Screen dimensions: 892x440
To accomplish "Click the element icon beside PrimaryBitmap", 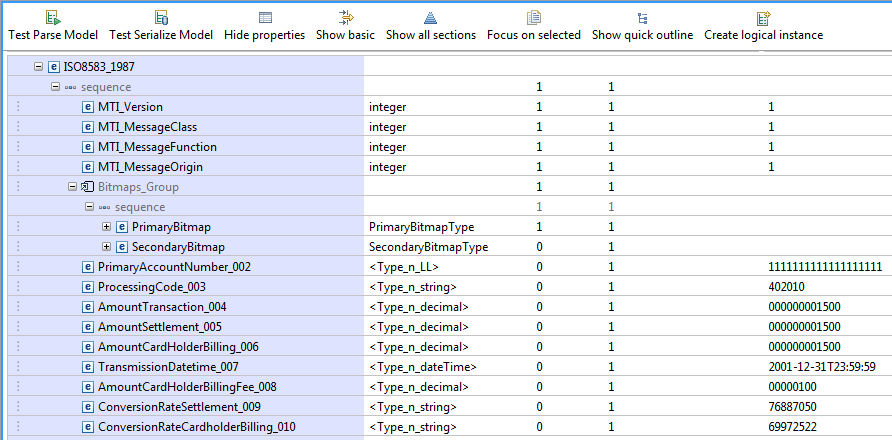I will pos(122,227).
